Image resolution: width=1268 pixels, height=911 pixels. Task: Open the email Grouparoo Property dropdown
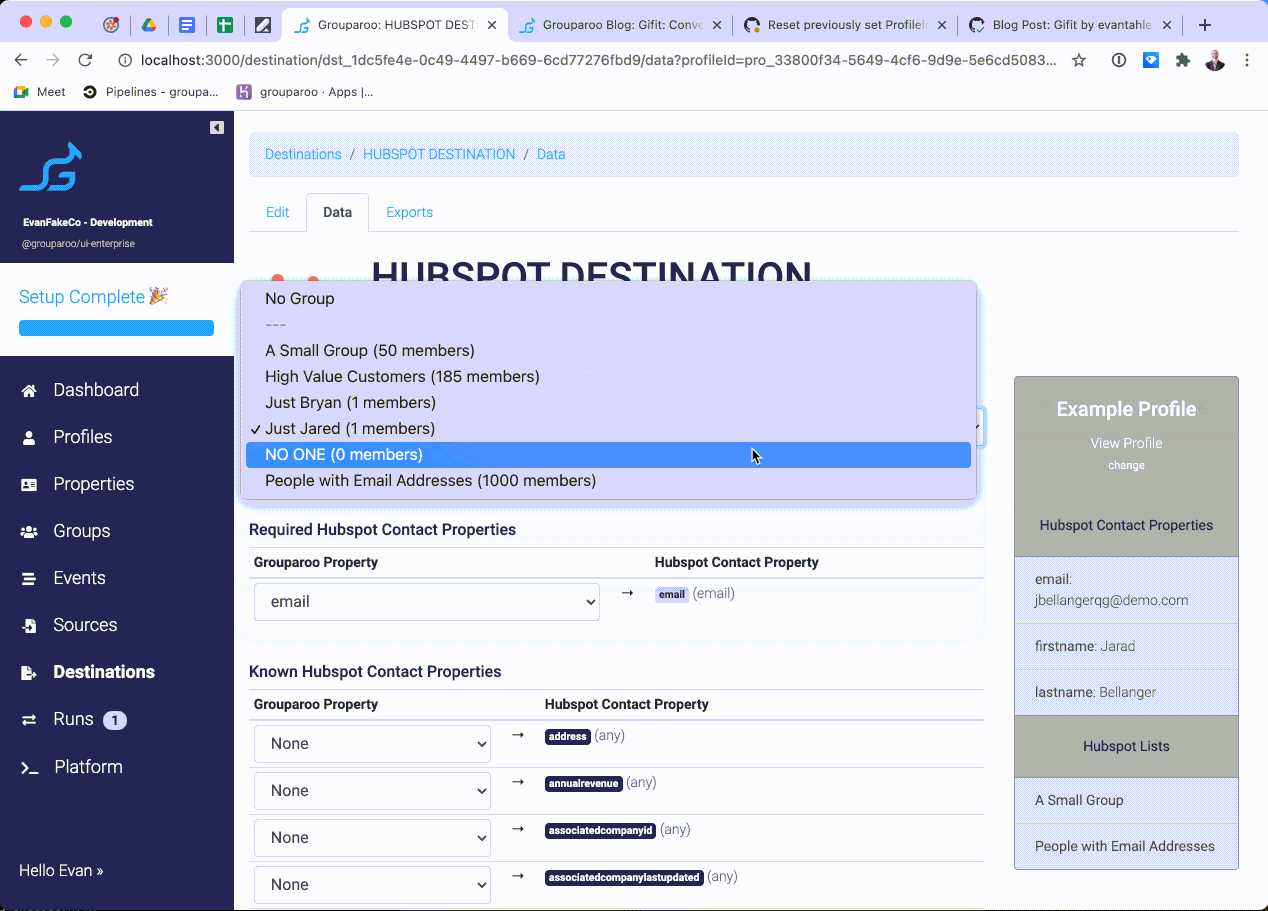point(426,602)
